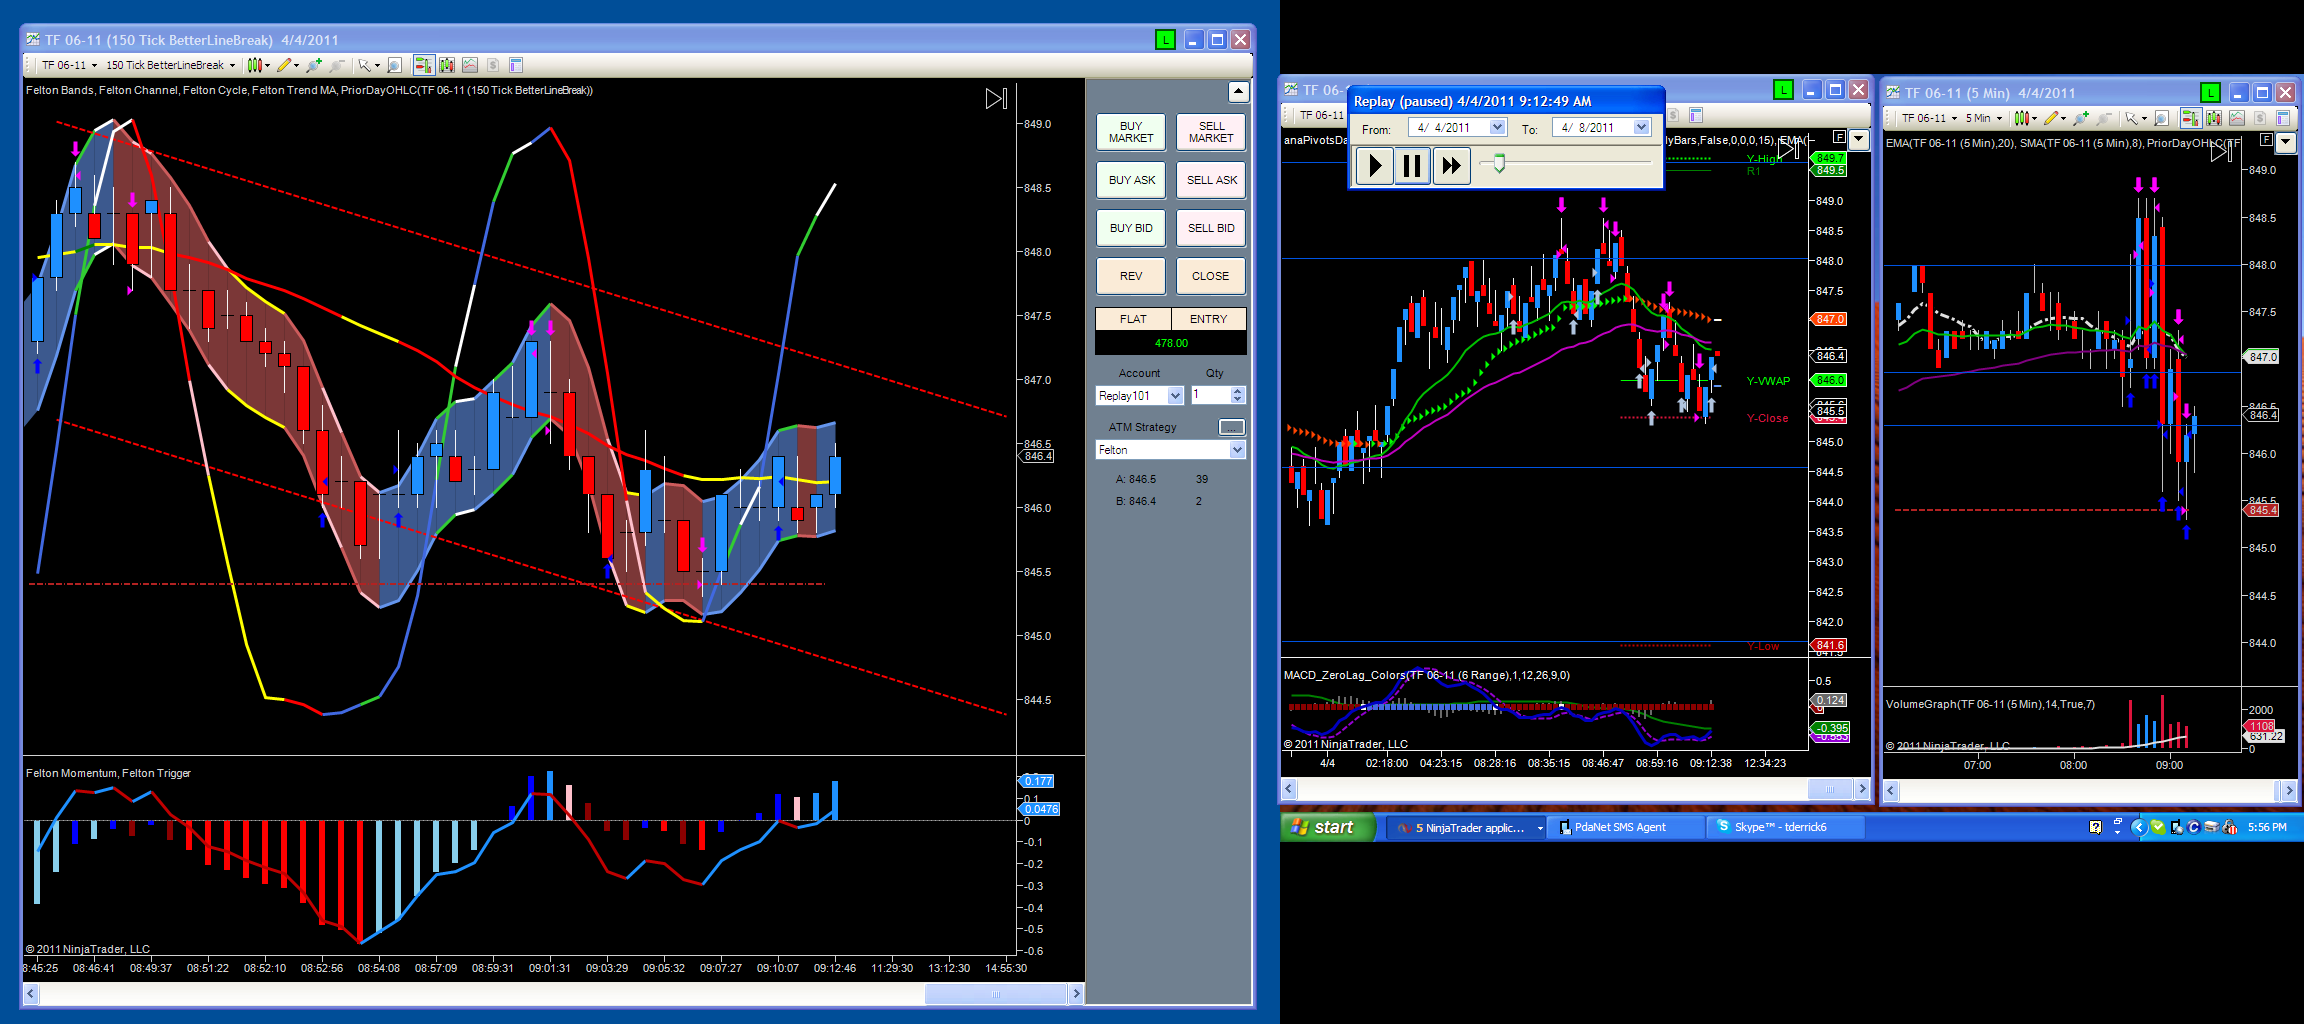Open the ATM Strategy Felton dropdown
This screenshot has width=2304, height=1024.
(1171, 450)
